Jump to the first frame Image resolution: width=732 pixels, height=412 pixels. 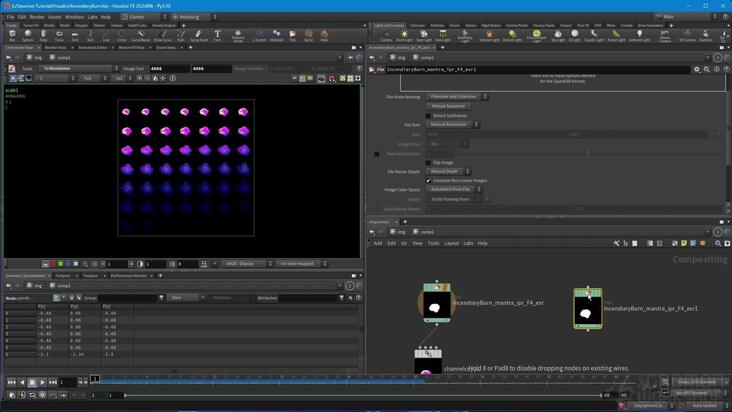11,382
